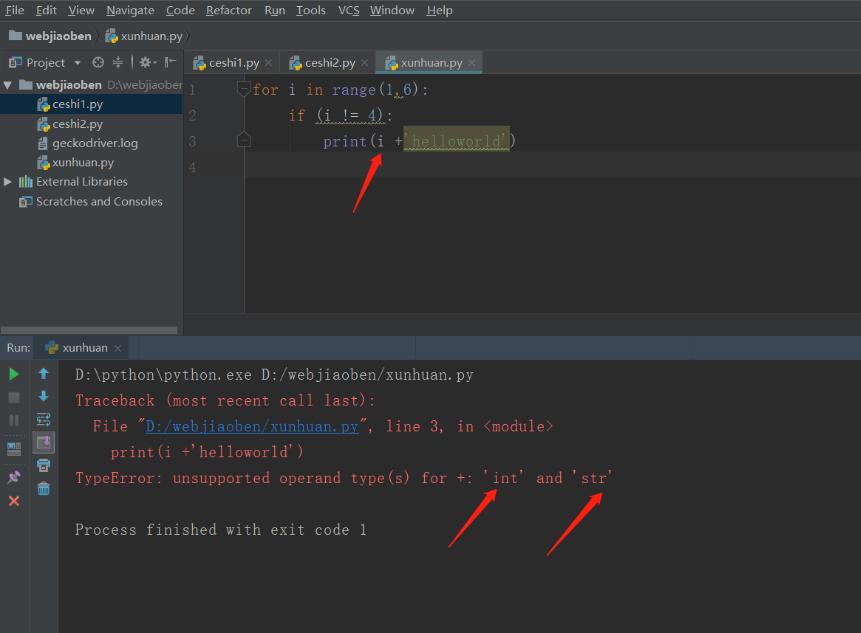Expand the External Libraries node
Image resolution: width=861 pixels, height=633 pixels.
[x=6, y=181]
